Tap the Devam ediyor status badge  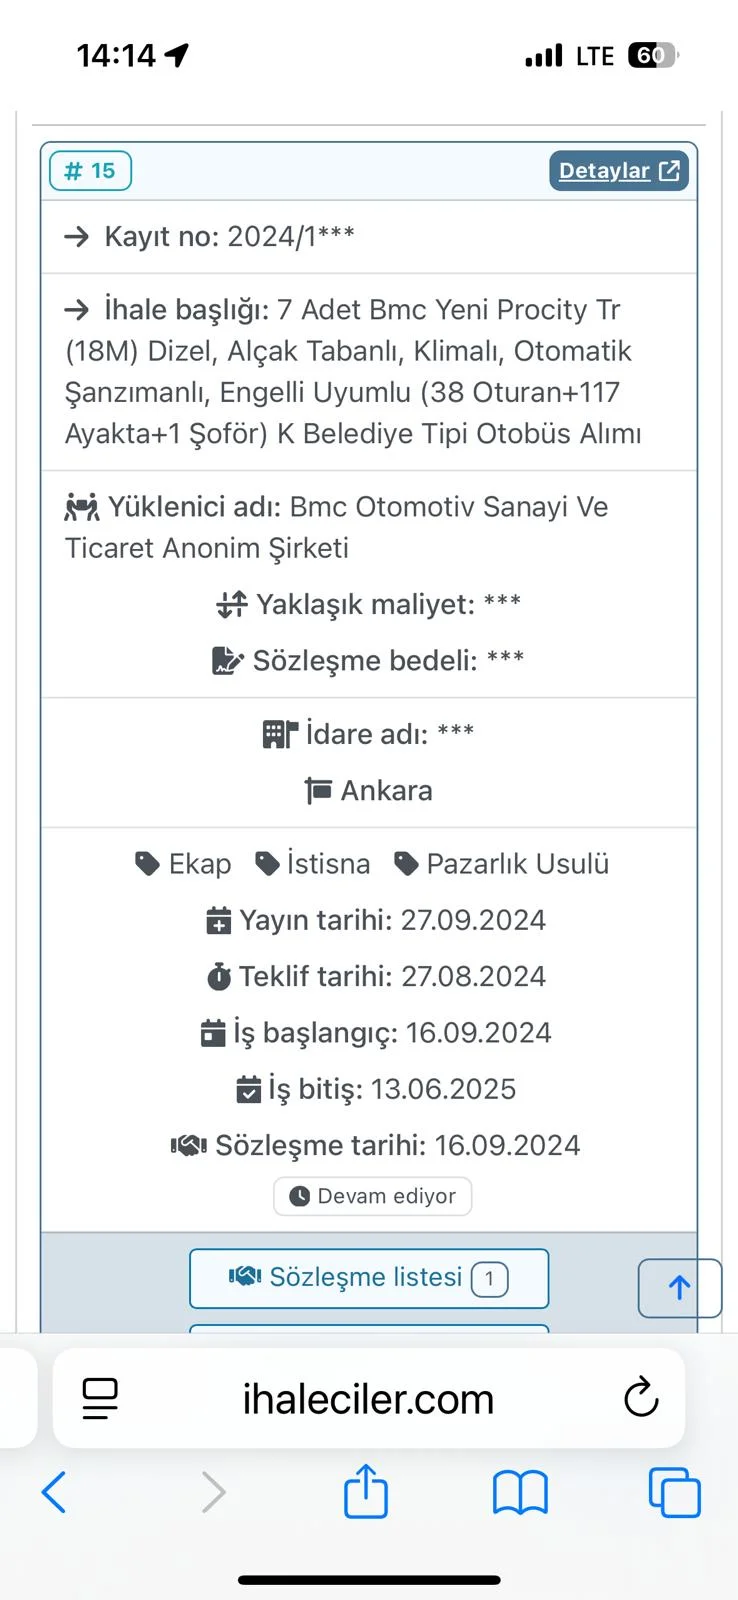(372, 1196)
